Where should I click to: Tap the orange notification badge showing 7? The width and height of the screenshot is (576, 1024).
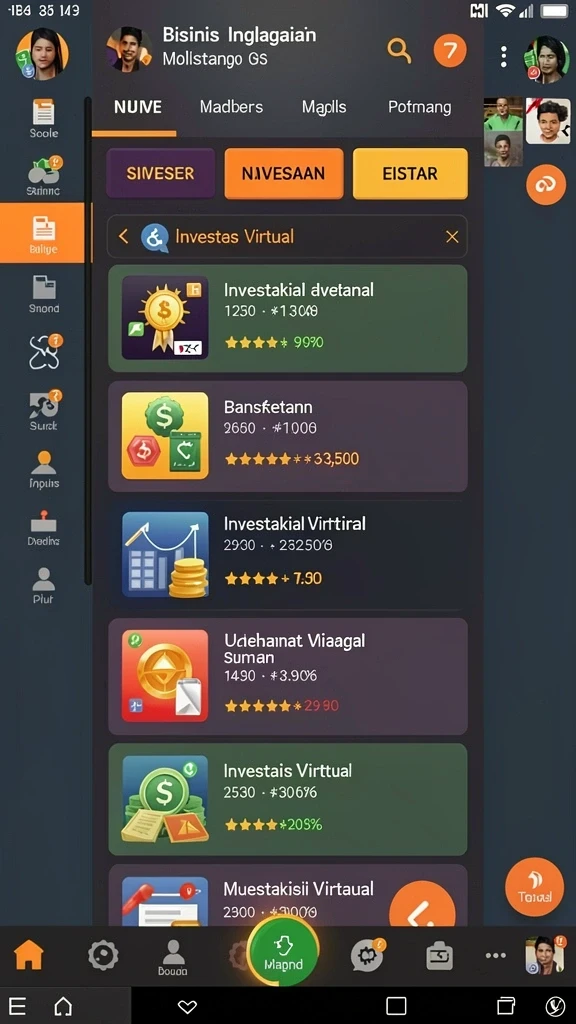(x=450, y=50)
